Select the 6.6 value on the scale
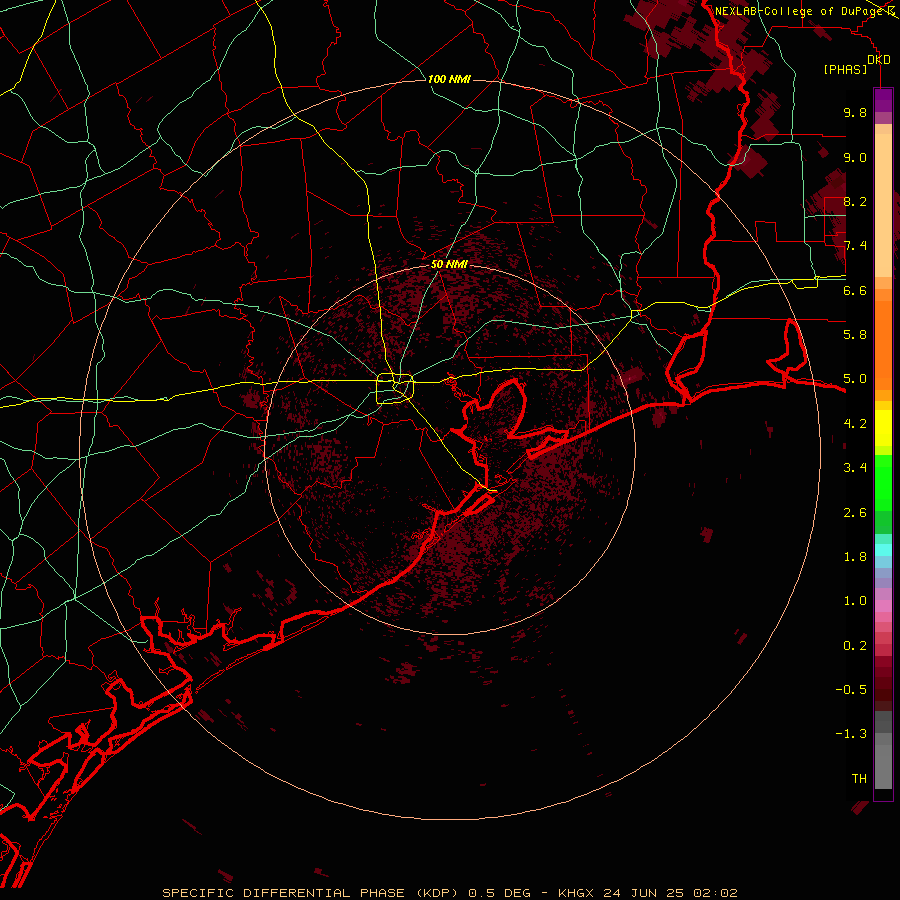 [855, 290]
